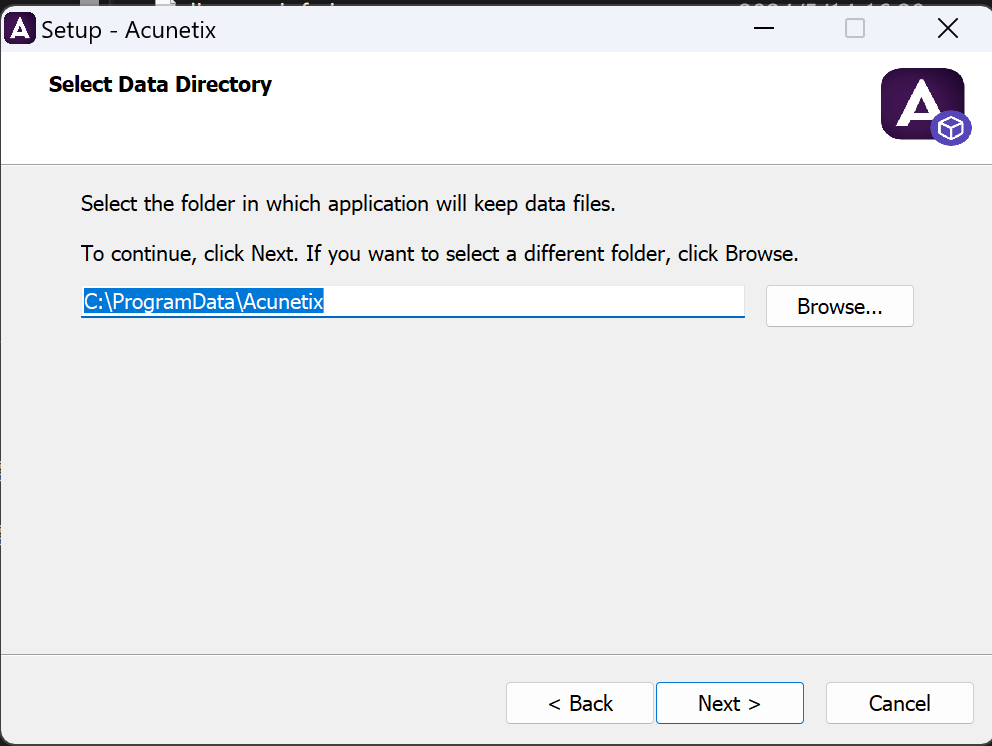992x746 pixels.
Task: Click the "Setup - Acunetix" window title text
Action: click(x=128, y=30)
